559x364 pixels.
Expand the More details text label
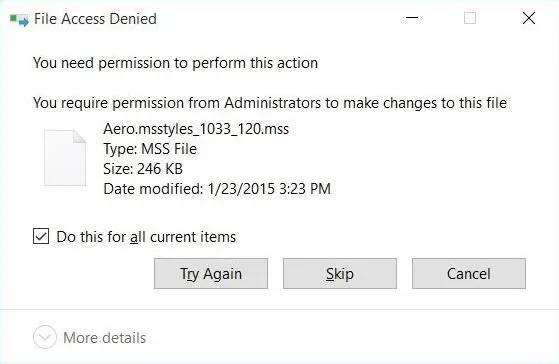(105, 338)
